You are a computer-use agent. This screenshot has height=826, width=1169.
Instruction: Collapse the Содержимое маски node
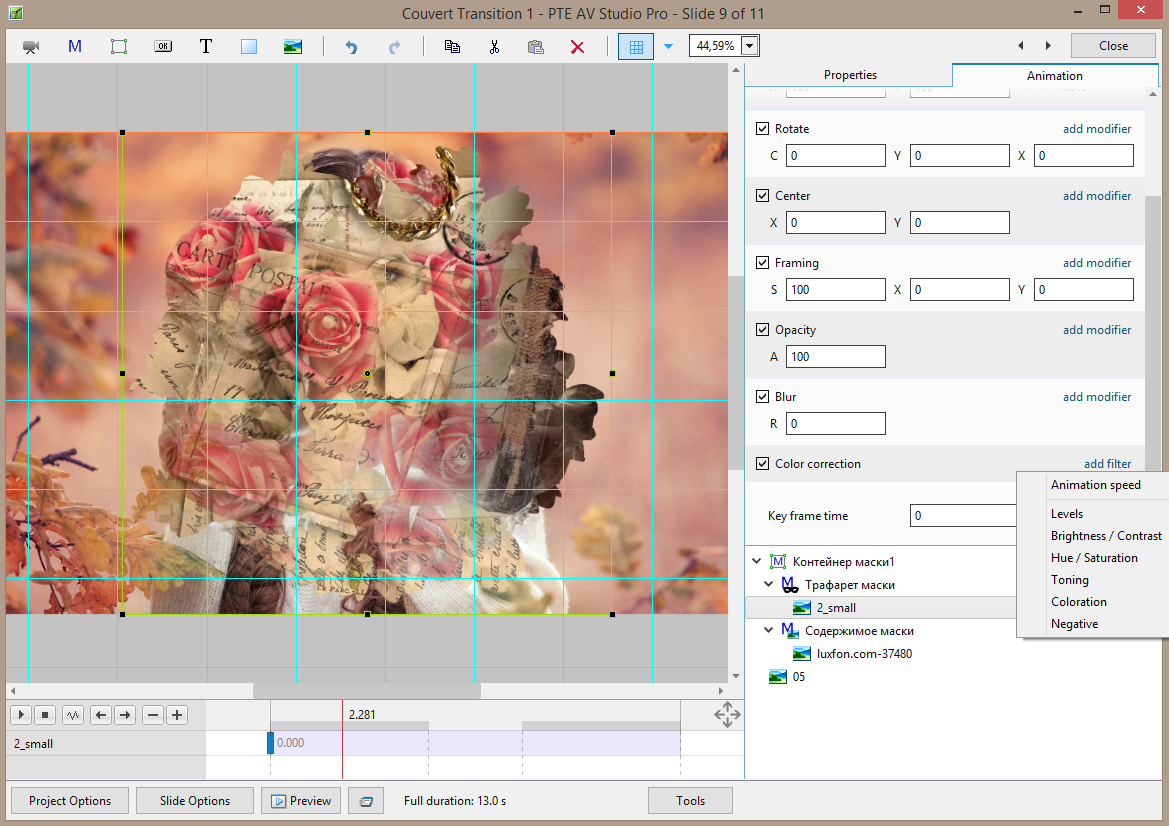(768, 631)
